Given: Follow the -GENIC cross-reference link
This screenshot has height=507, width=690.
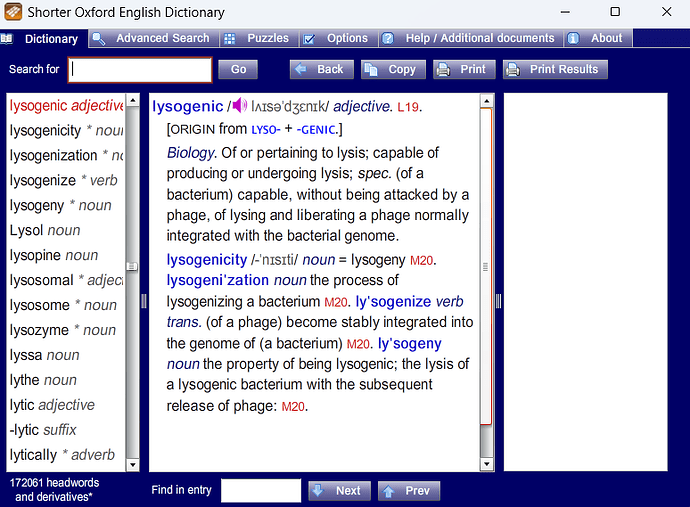Looking at the screenshot, I should 318,130.
